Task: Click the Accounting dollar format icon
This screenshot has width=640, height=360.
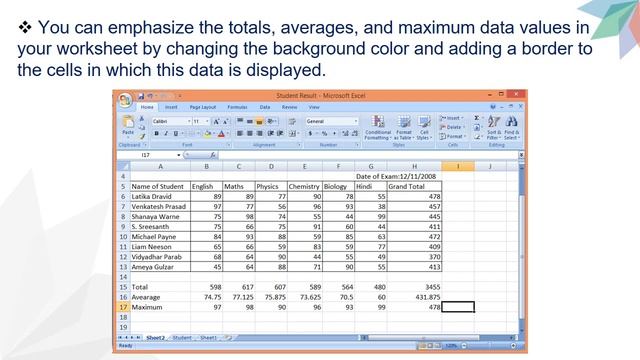Action: pyautogui.click(x=311, y=133)
